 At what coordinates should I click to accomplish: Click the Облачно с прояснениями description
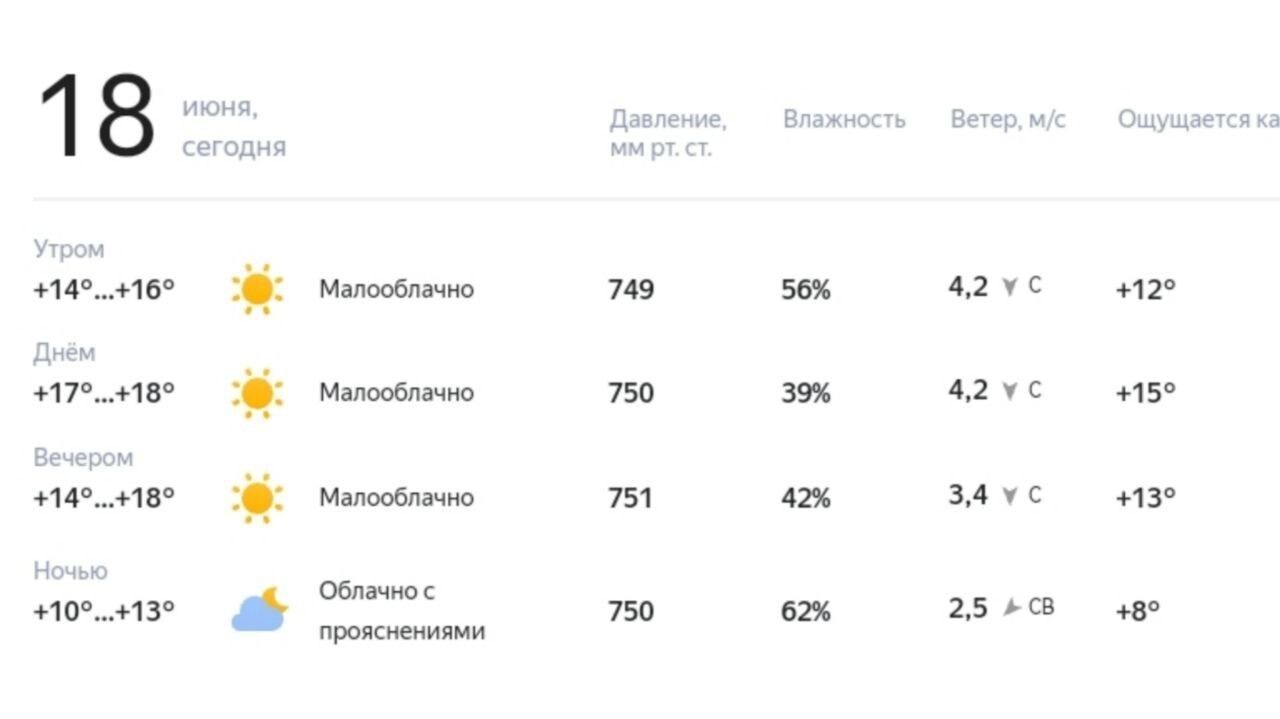402,611
